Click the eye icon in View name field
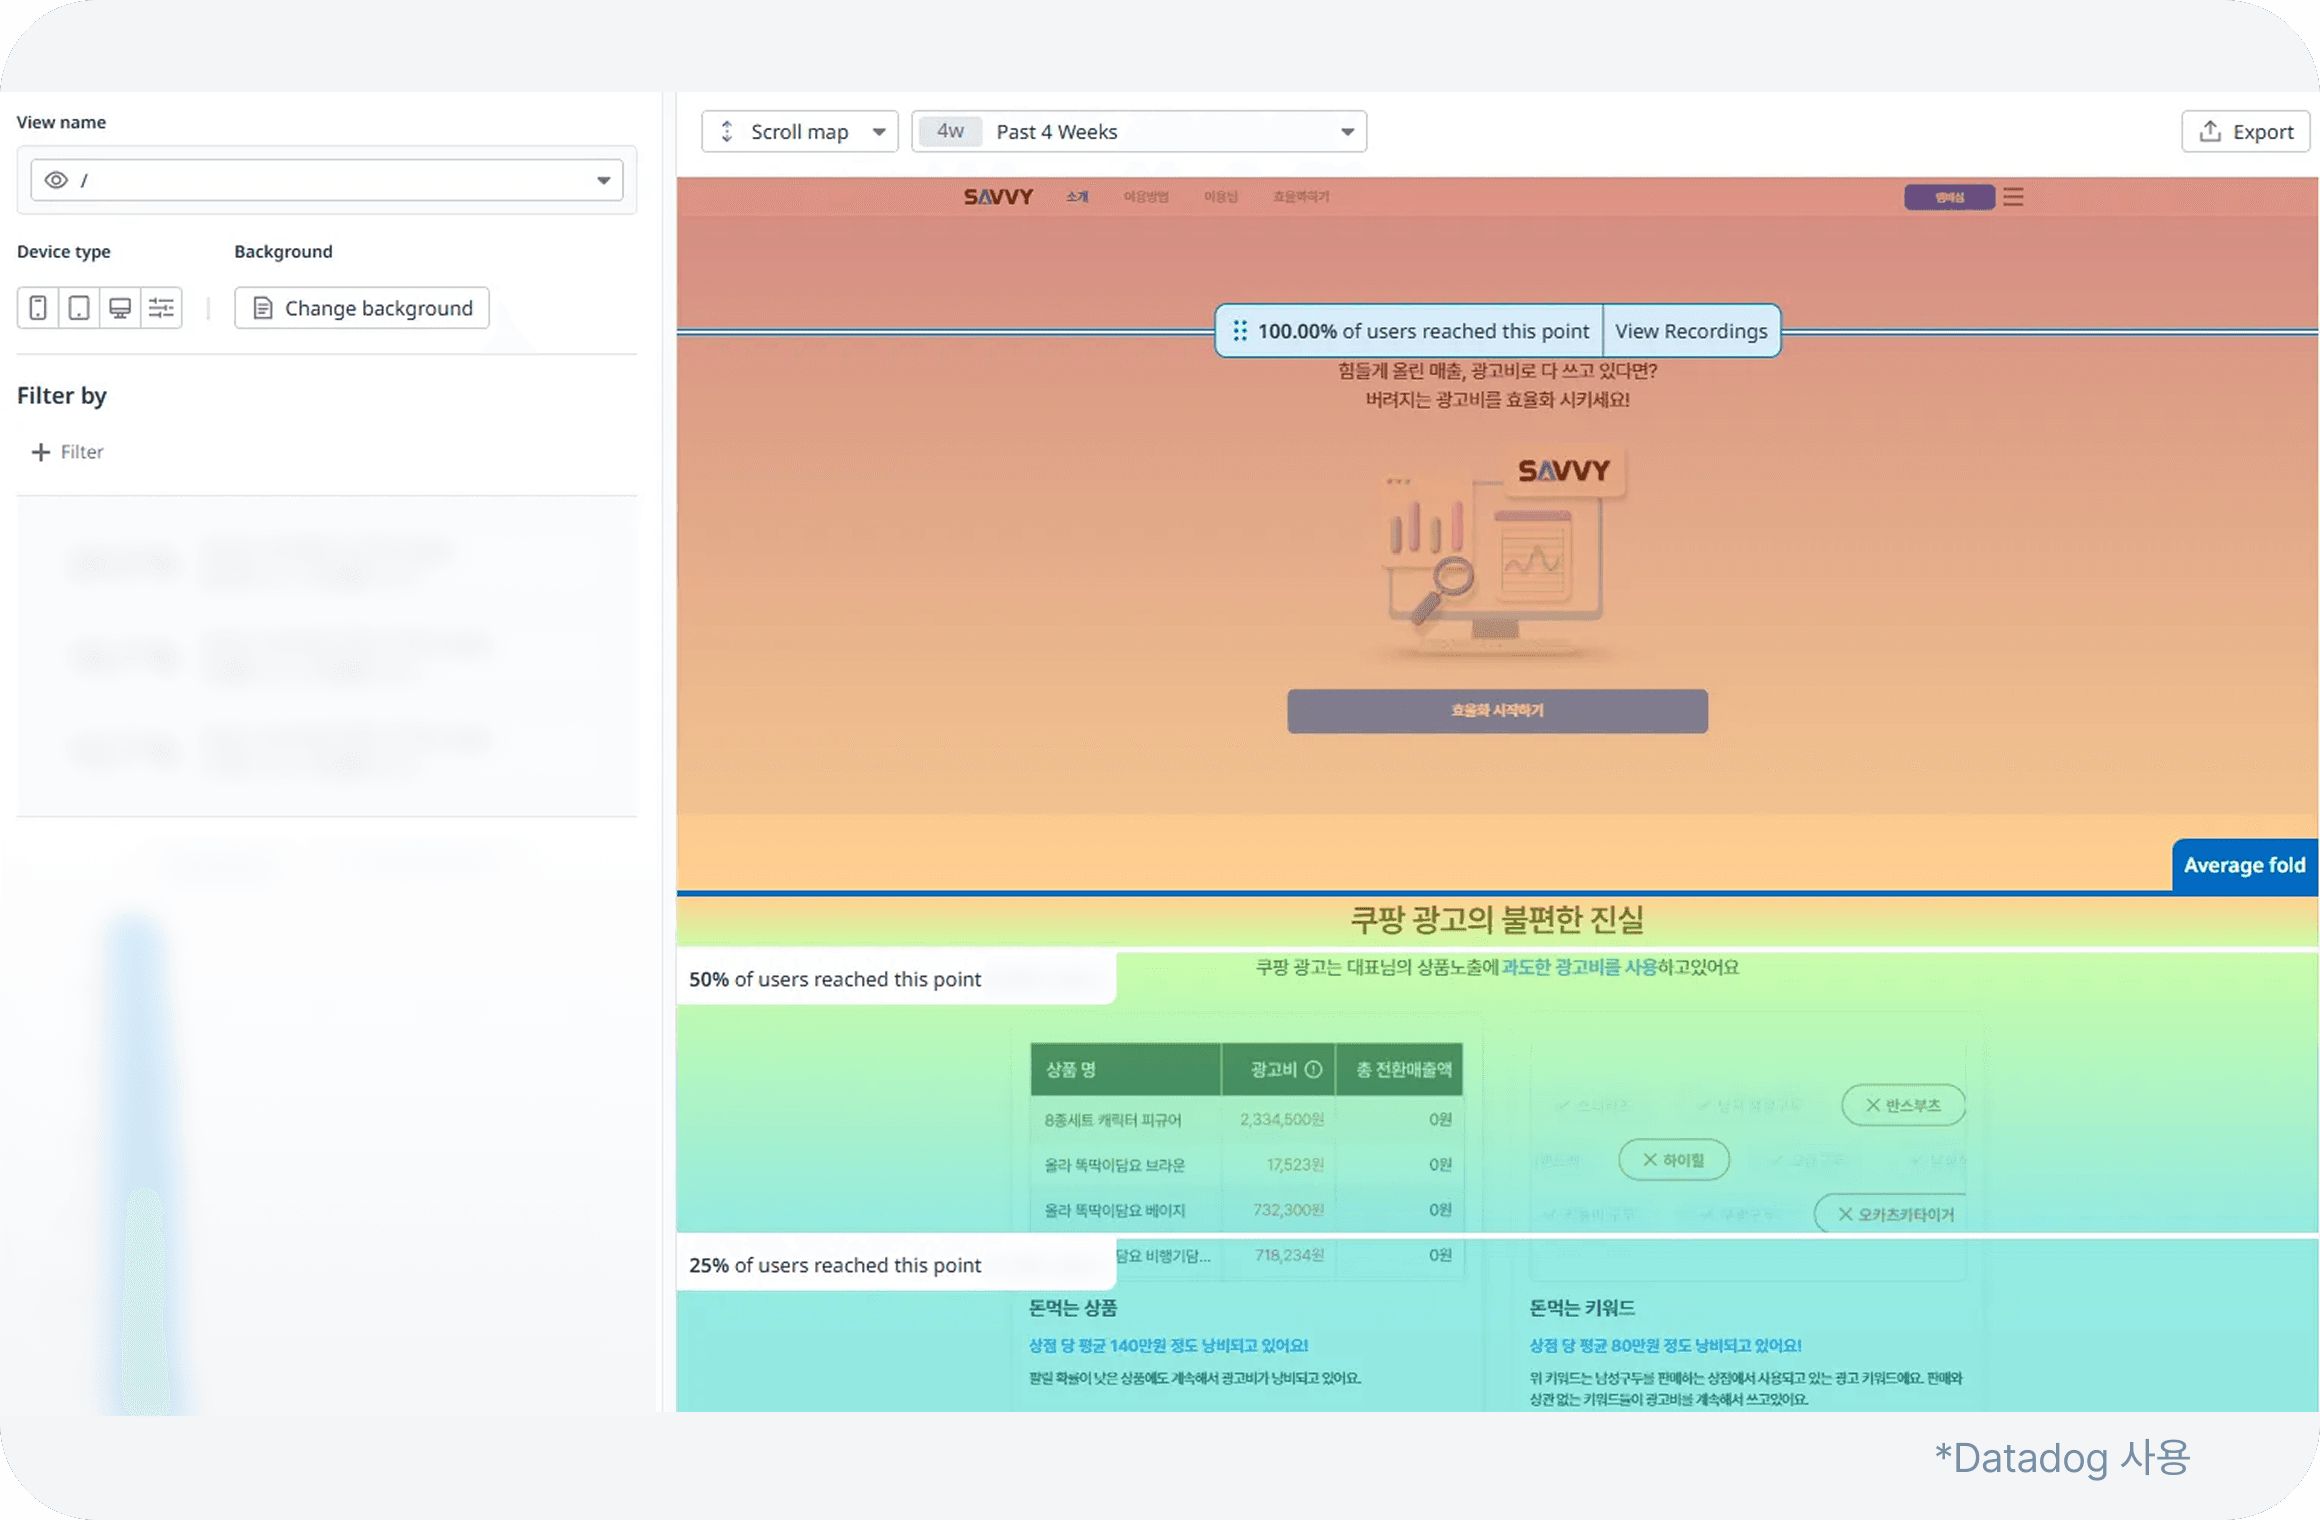Viewport: 2320px width, 1520px height. point(56,180)
